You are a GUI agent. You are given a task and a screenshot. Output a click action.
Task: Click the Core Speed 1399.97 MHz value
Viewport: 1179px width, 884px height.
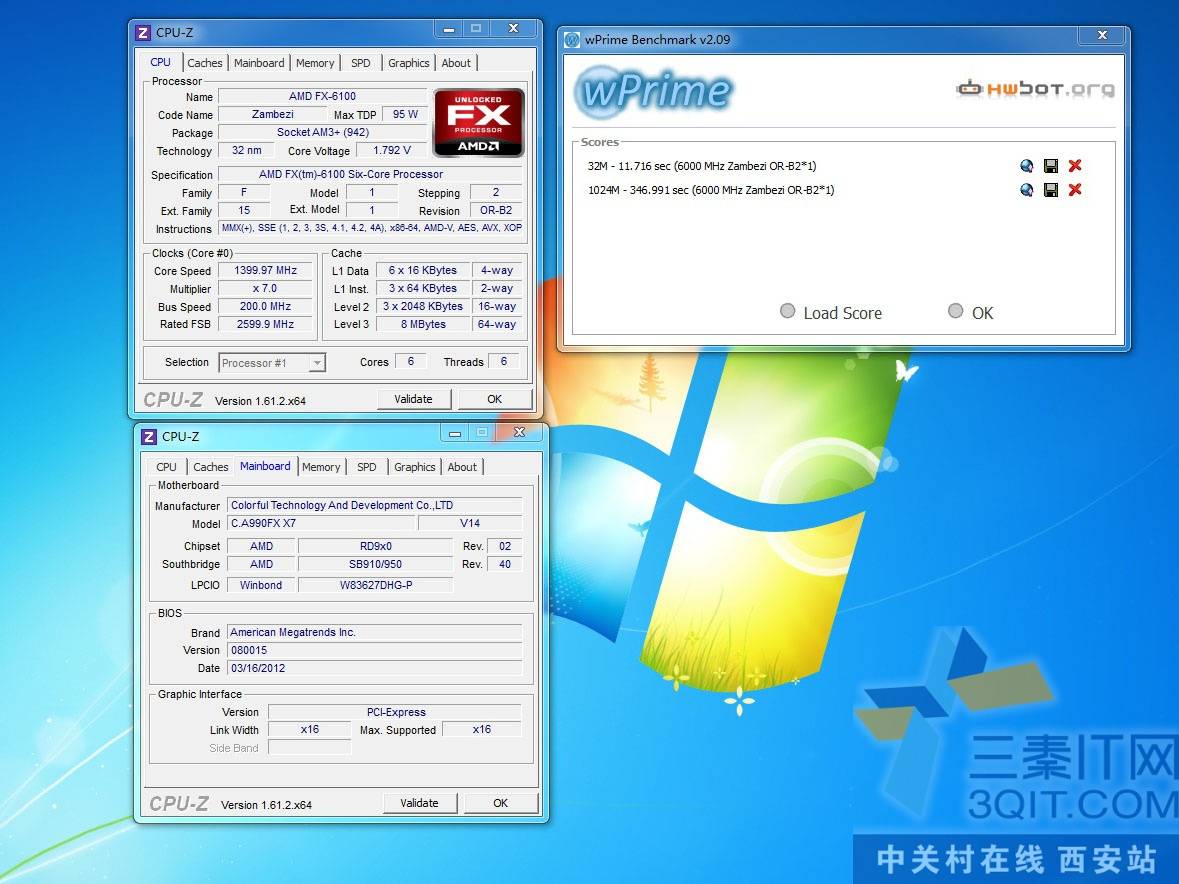click(x=265, y=271)
